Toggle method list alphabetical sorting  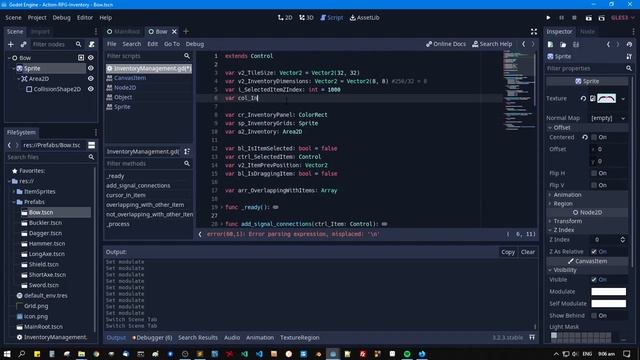tap(187, 151)
